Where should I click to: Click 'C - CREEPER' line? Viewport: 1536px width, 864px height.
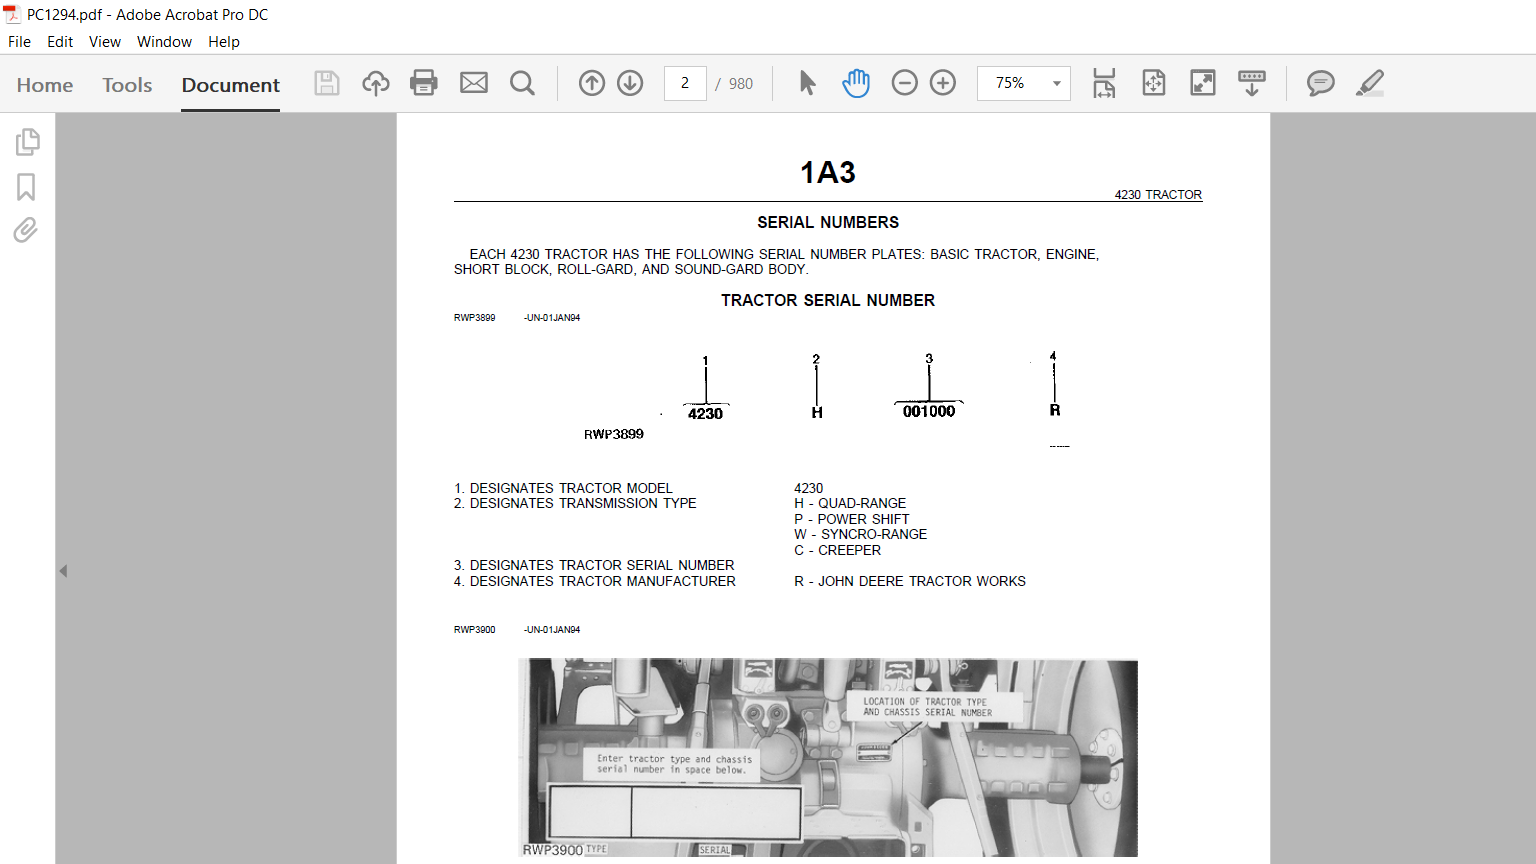(x=838, y=550)
